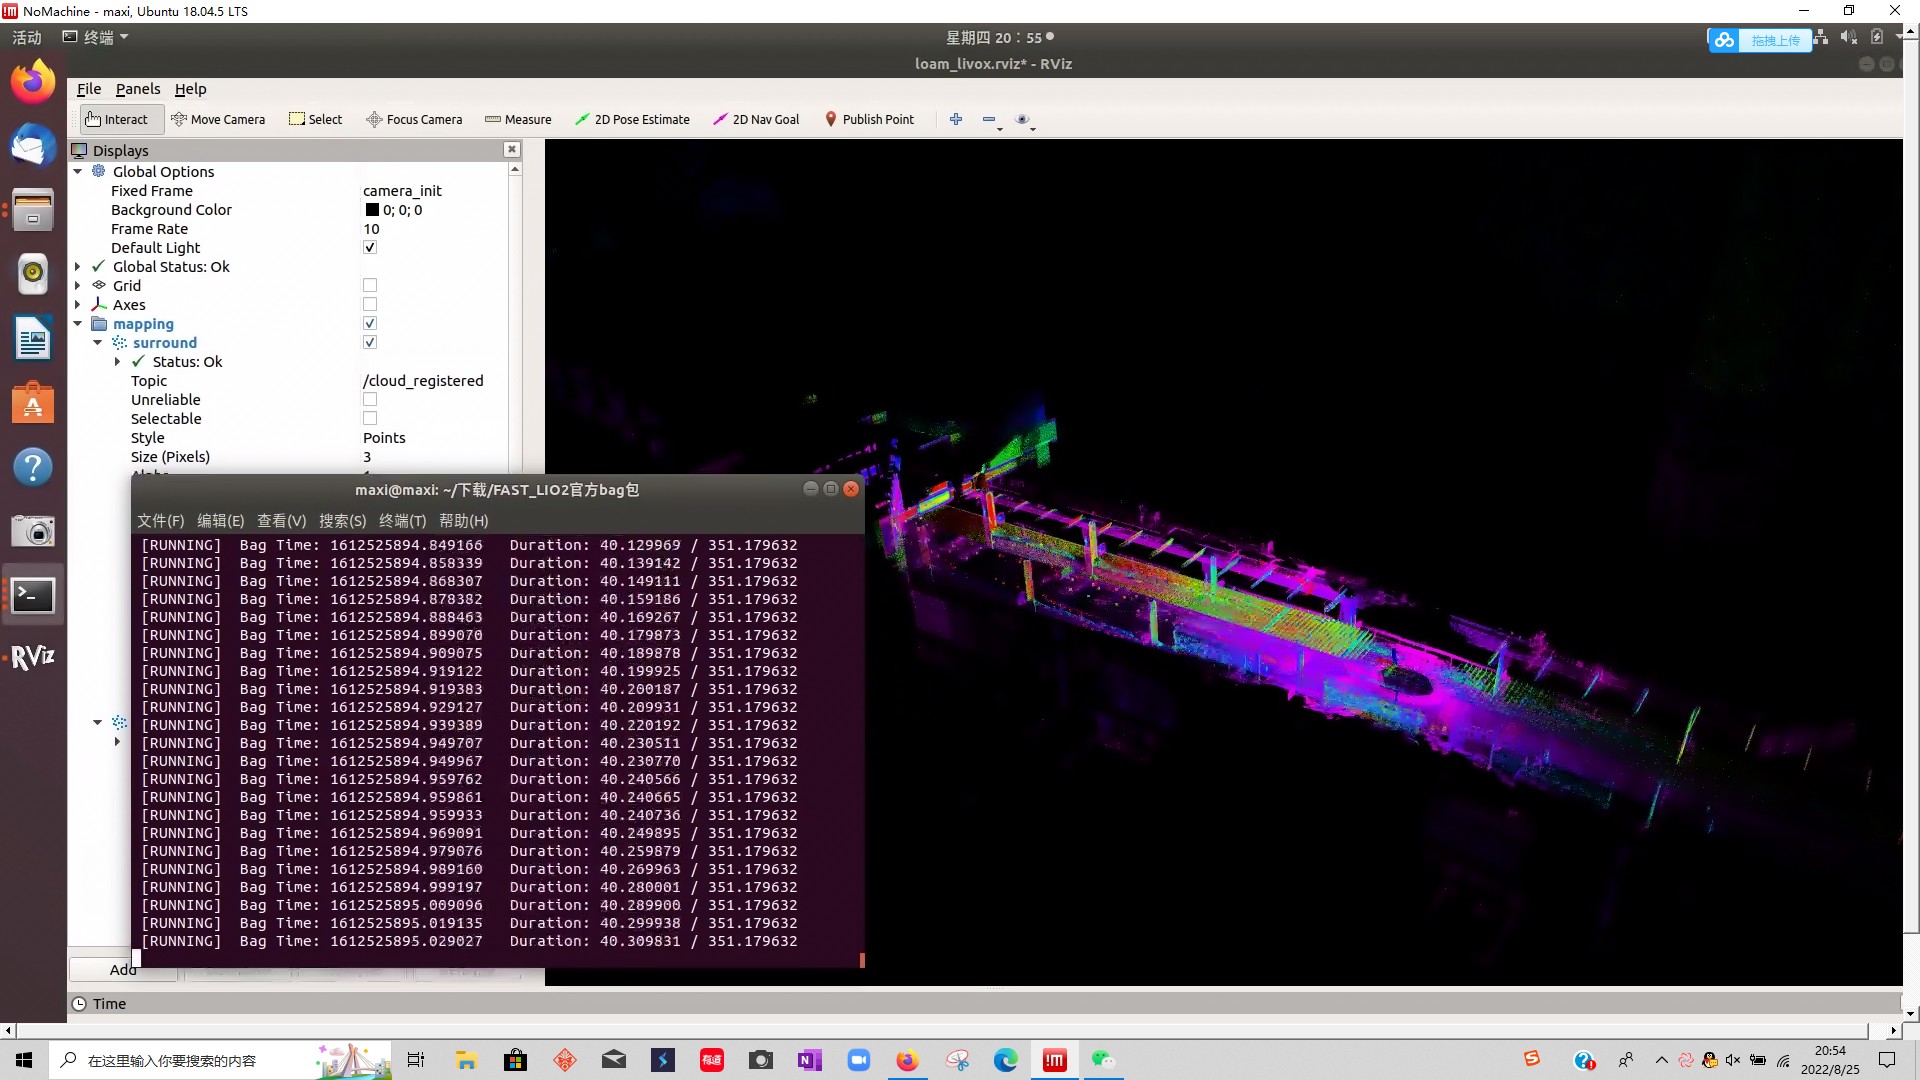Choose the 2D Nav Goal tool
Screen dimensions: 1920x1080
click(x=756, y=119)
